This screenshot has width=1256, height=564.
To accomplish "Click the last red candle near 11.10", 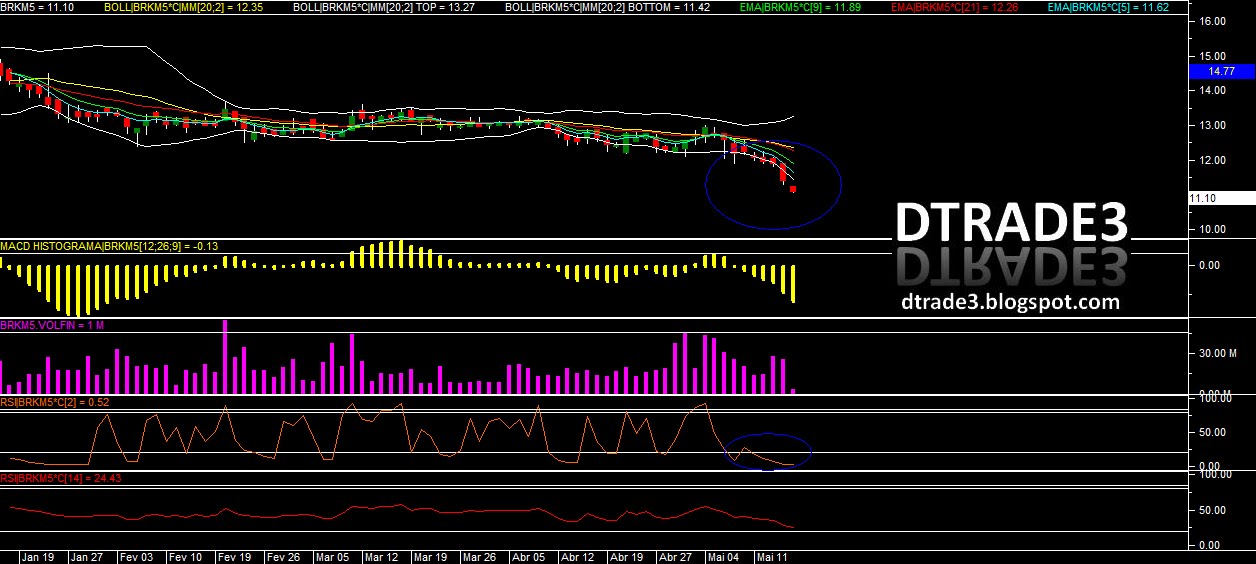I will (x=793, y=188).
